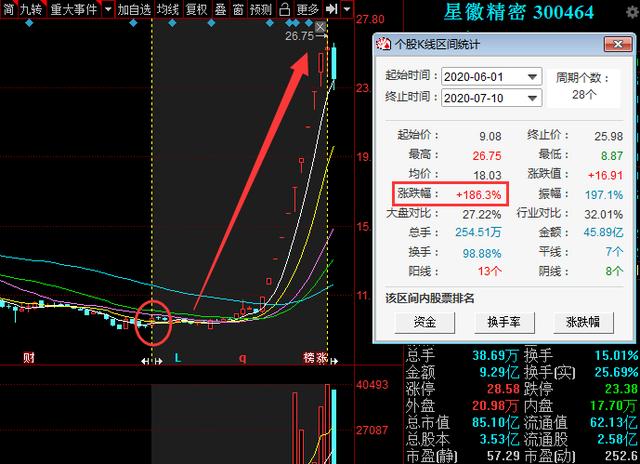
Task: Click the 阴线 count 8个
Action: (x=614, y=271)
